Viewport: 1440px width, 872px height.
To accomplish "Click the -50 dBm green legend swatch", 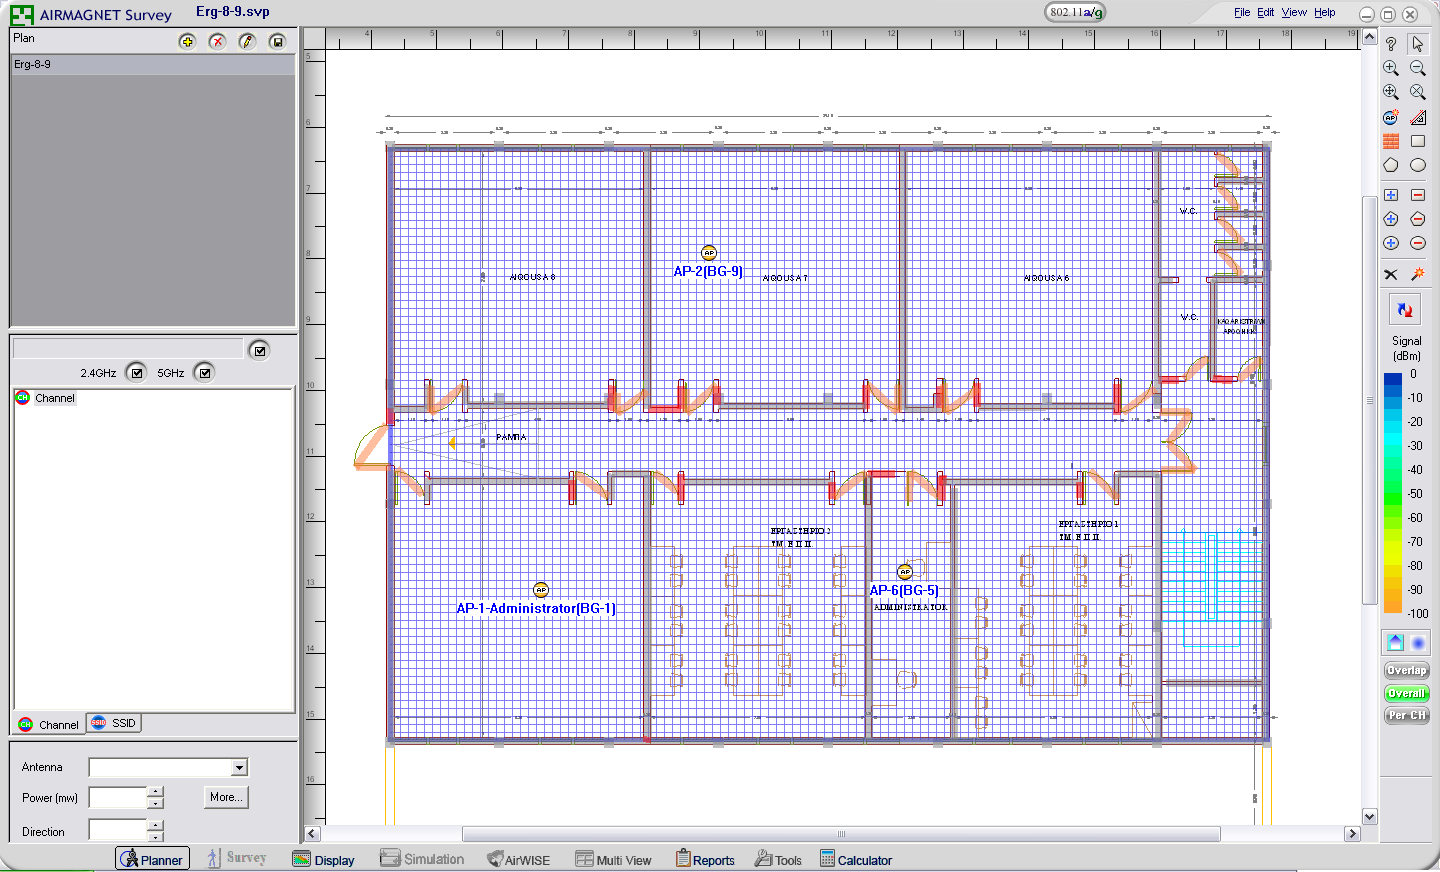I will click(x=1393, y=494).
